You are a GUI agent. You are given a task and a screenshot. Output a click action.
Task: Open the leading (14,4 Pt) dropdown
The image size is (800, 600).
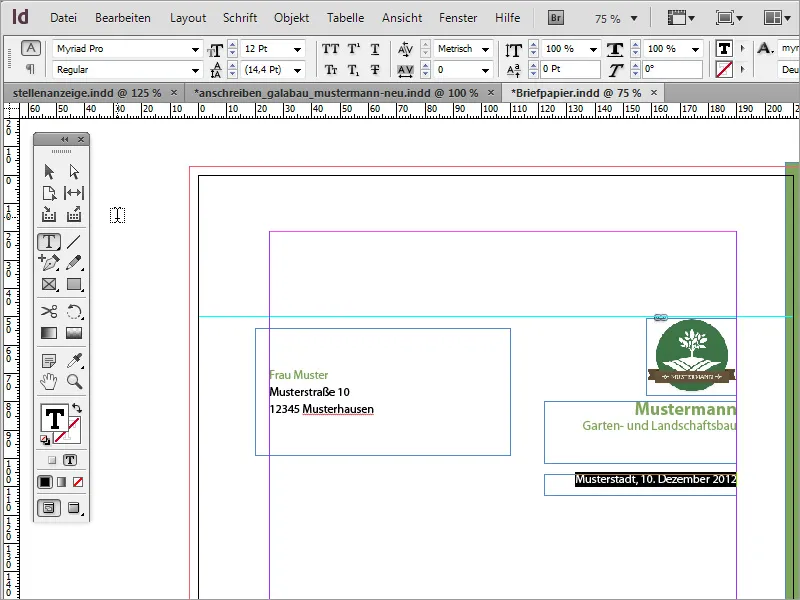click(x=297, y=70)
